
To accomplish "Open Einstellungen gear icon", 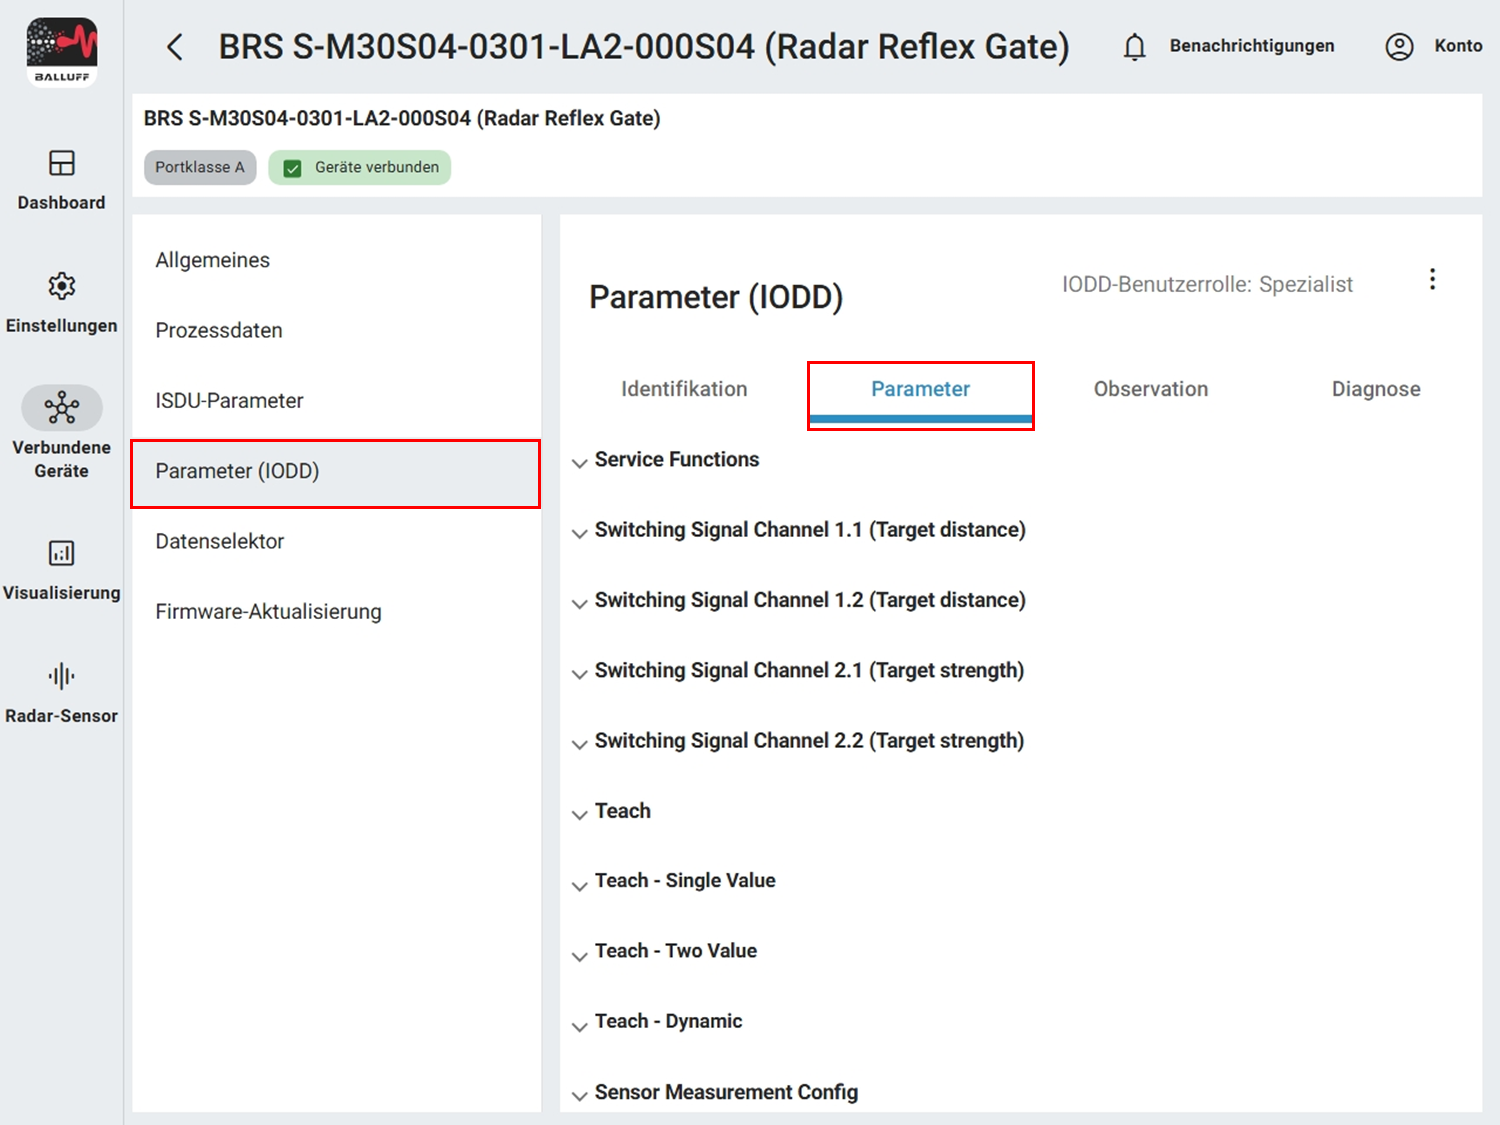I will tap(62, 286).
